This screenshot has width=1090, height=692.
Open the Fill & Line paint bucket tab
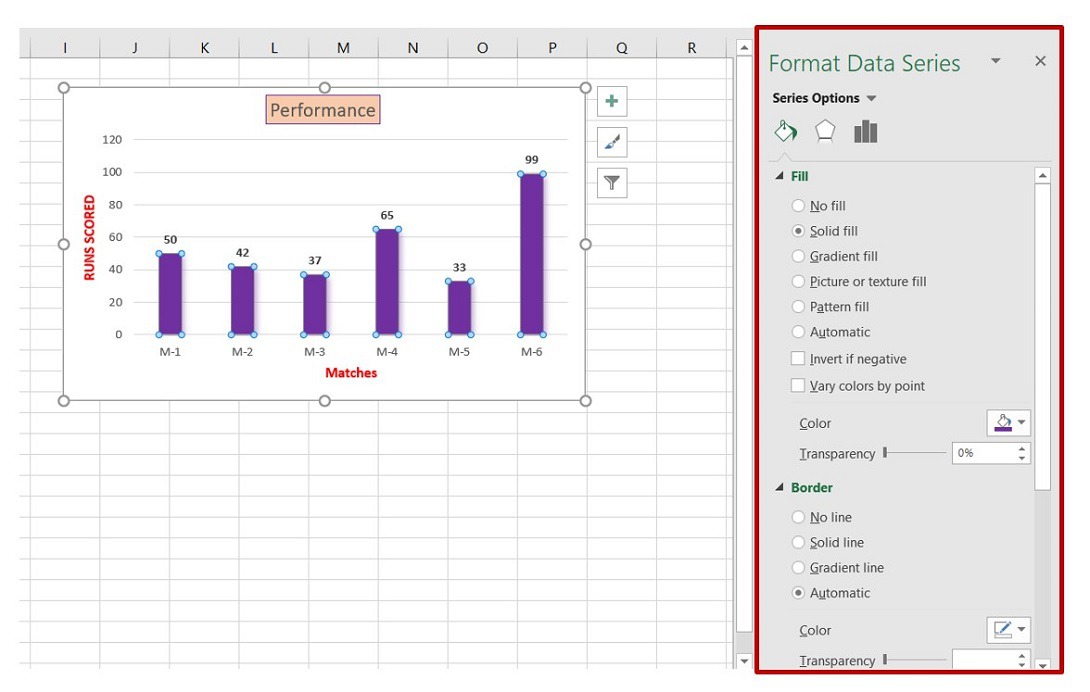click(x=786, y=131)
